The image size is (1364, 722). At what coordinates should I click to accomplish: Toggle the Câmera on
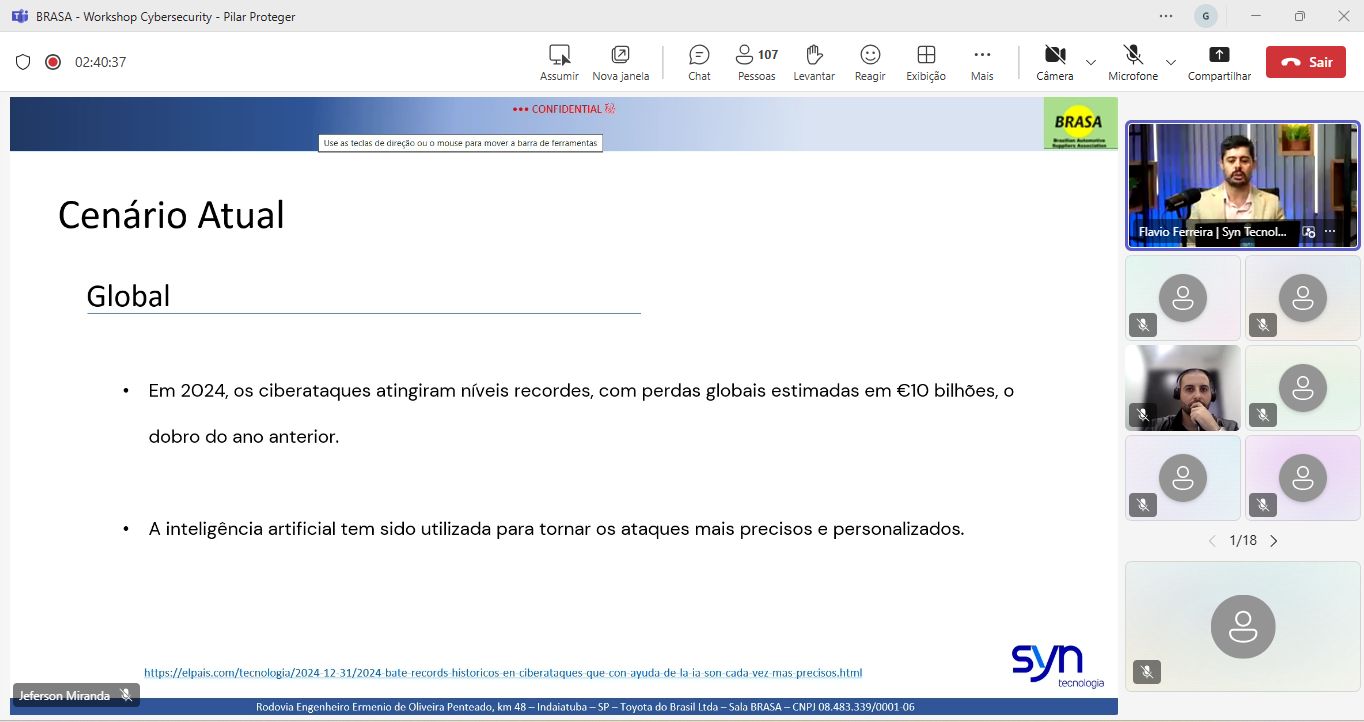pos(1054,55)
